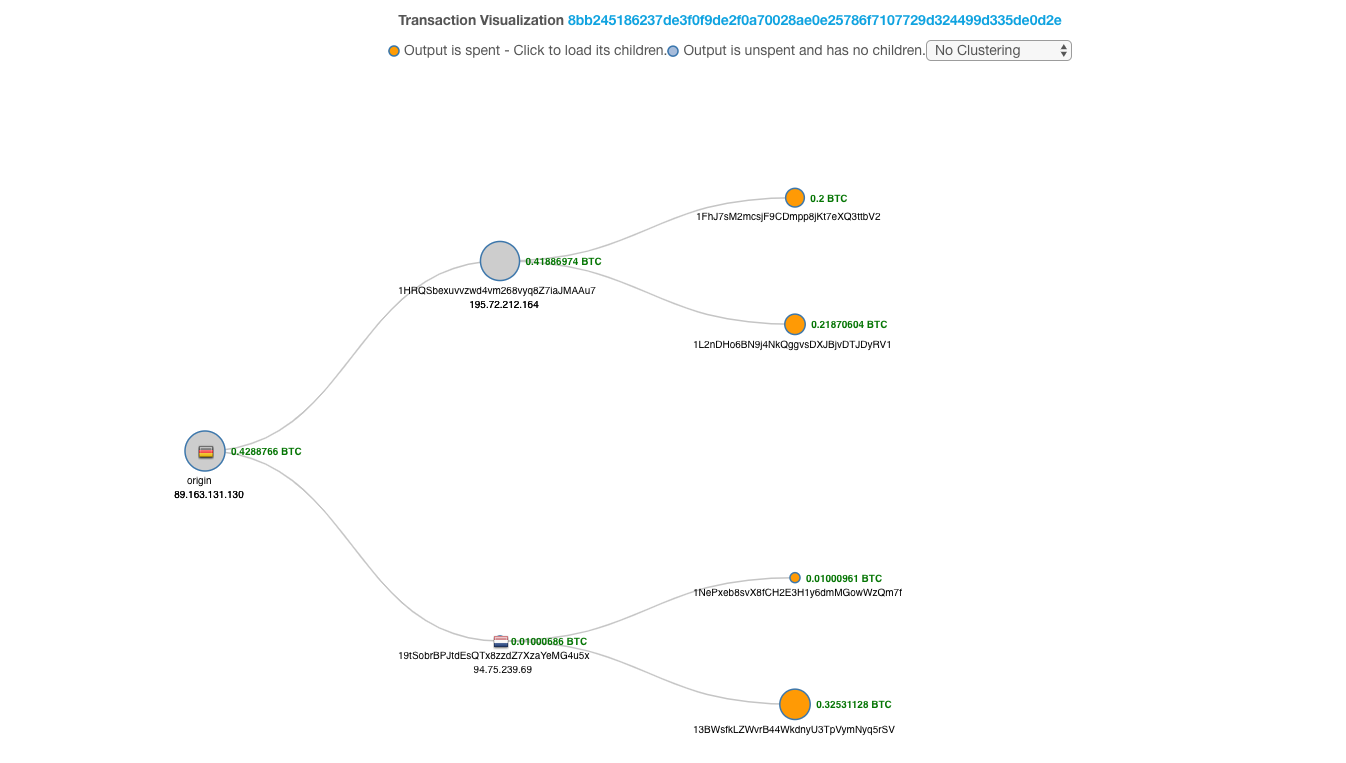This screenshot has width=1346, height=763.
Task: Click the blue unspent-output legend dot
Action: pos(673,51)
